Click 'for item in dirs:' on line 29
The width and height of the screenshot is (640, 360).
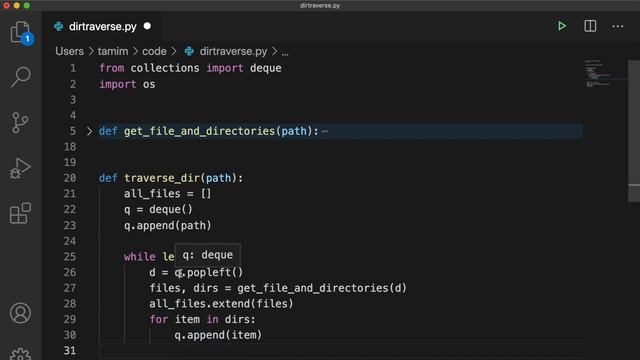click(x=202, y=319)
